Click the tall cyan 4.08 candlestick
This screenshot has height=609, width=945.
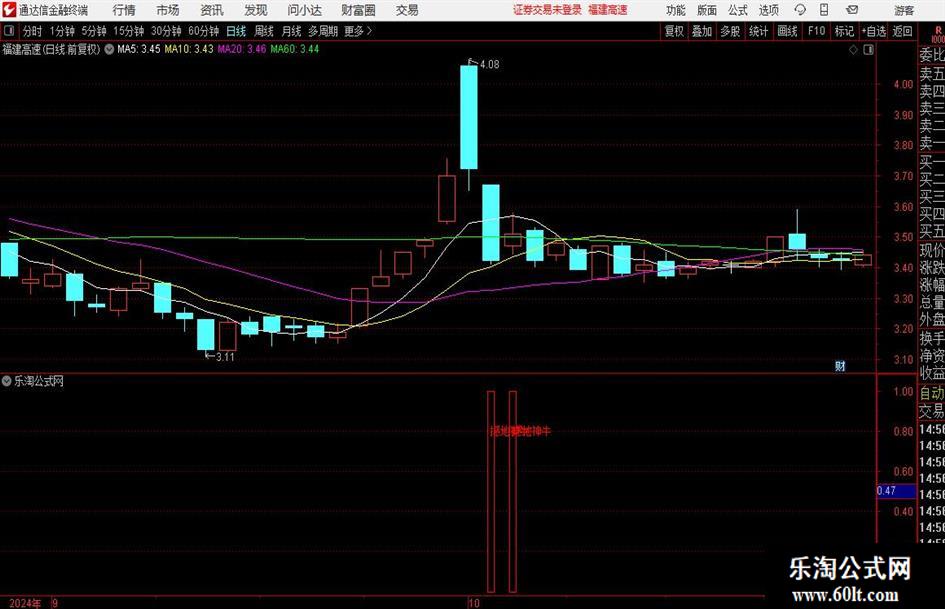pos(469,117)
